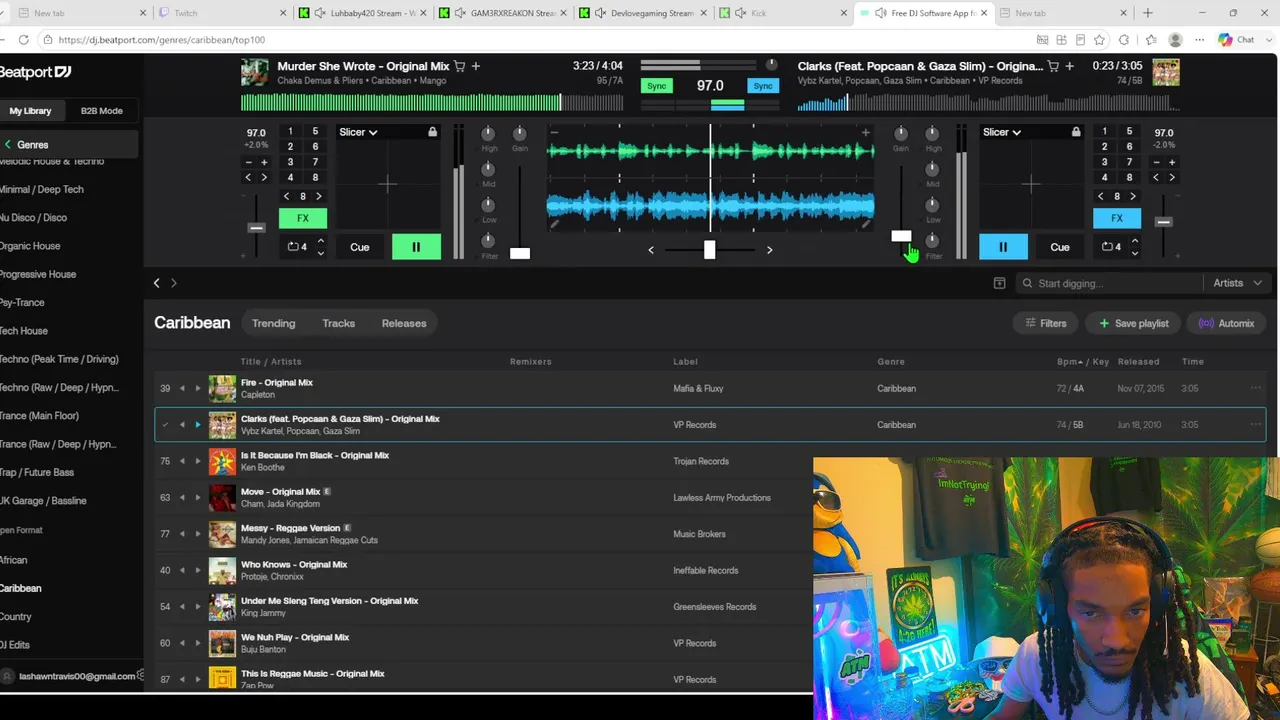Click the left deck High EQ knob
Image resolution: width=1280 pixels, height=720 pixels.
[489, 133]
